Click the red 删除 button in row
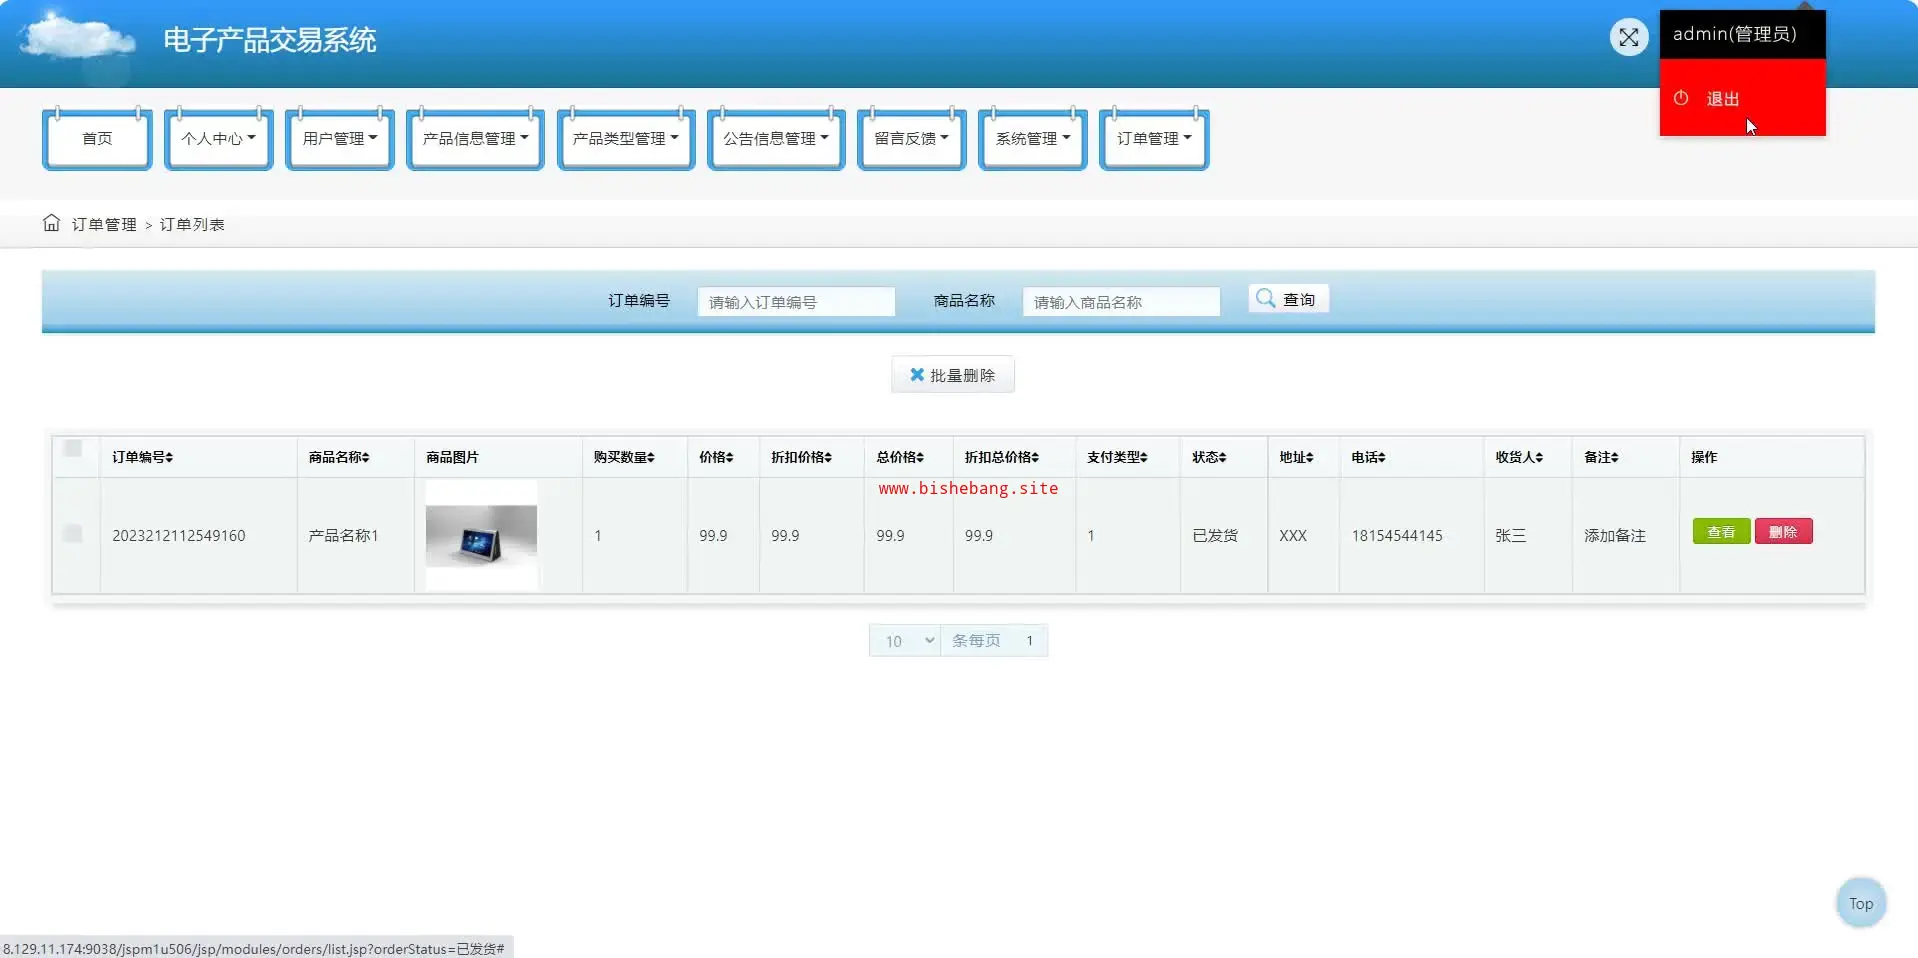The height and width of the screenshot is (958, 1918). [x=1783, y=532]
